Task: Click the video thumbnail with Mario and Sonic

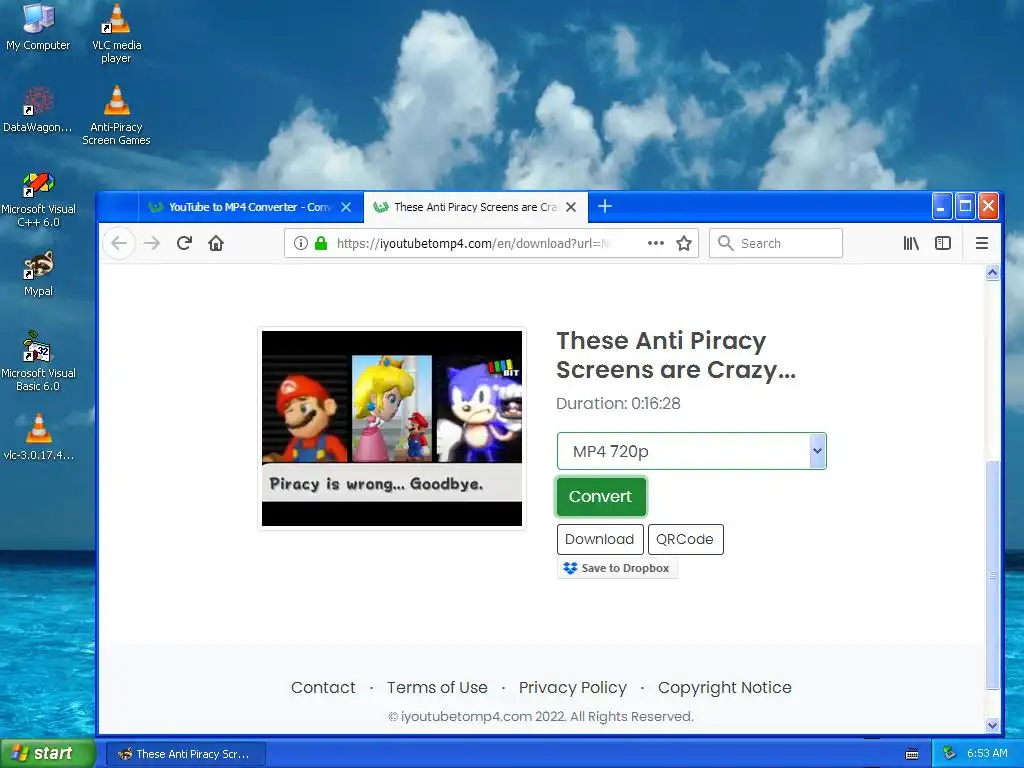Action: (x=392, y=428)
